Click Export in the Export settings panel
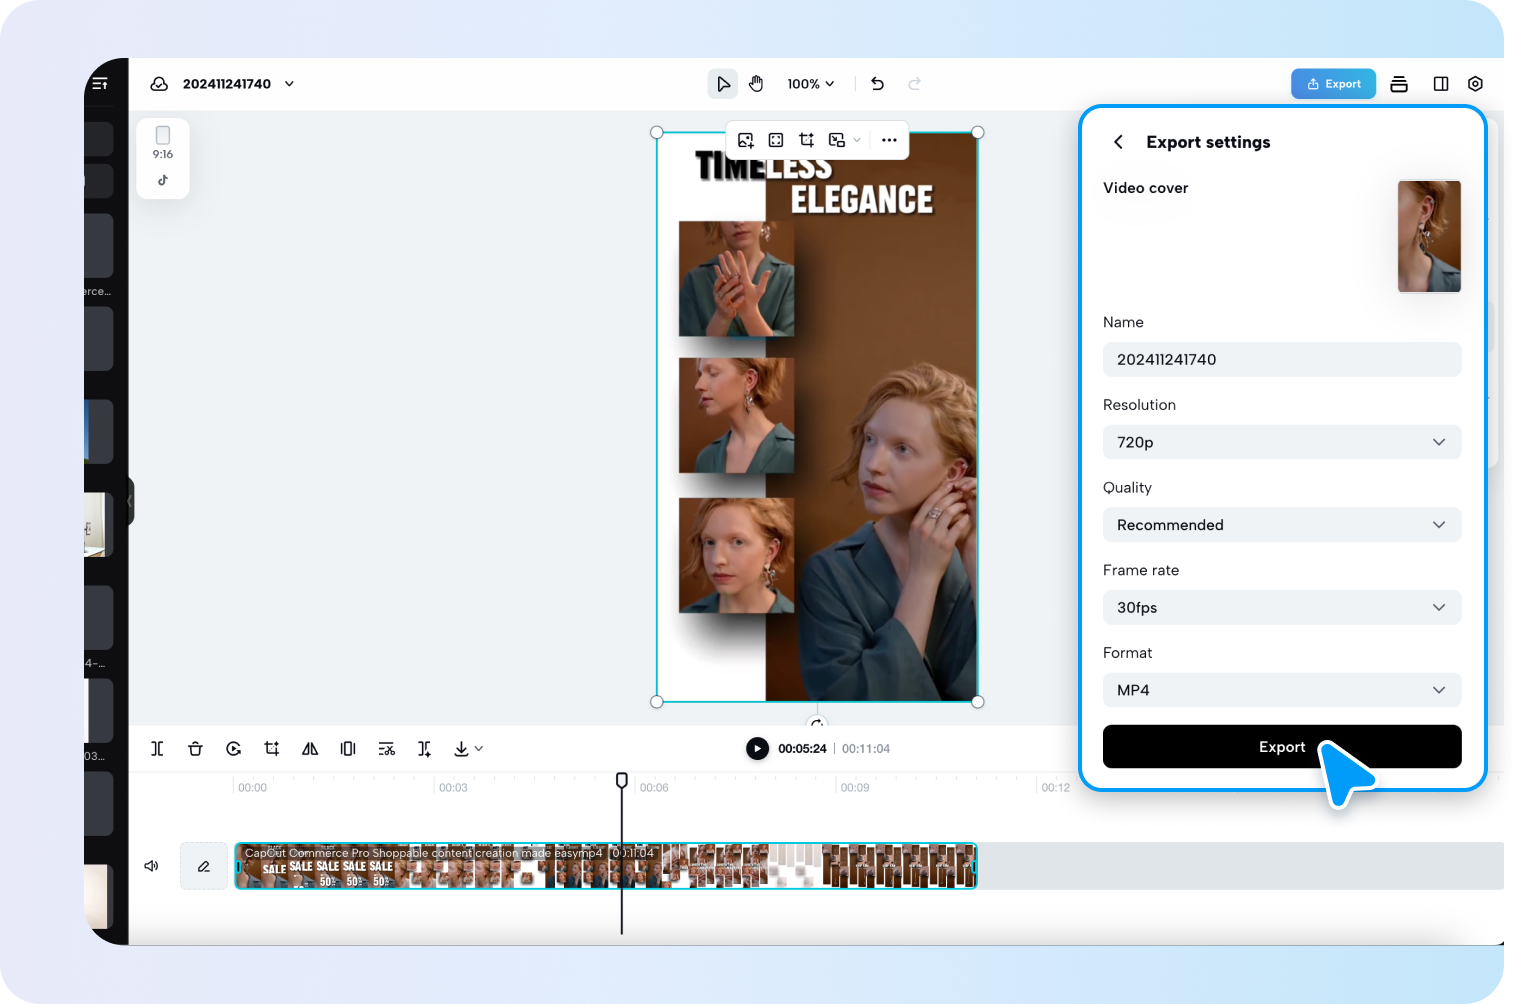Screen dimensions: 1518x1004 tap(1282, 746)
